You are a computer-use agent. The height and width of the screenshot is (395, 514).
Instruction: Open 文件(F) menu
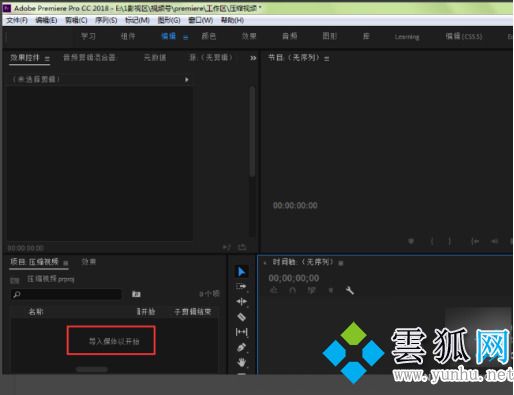17,20
